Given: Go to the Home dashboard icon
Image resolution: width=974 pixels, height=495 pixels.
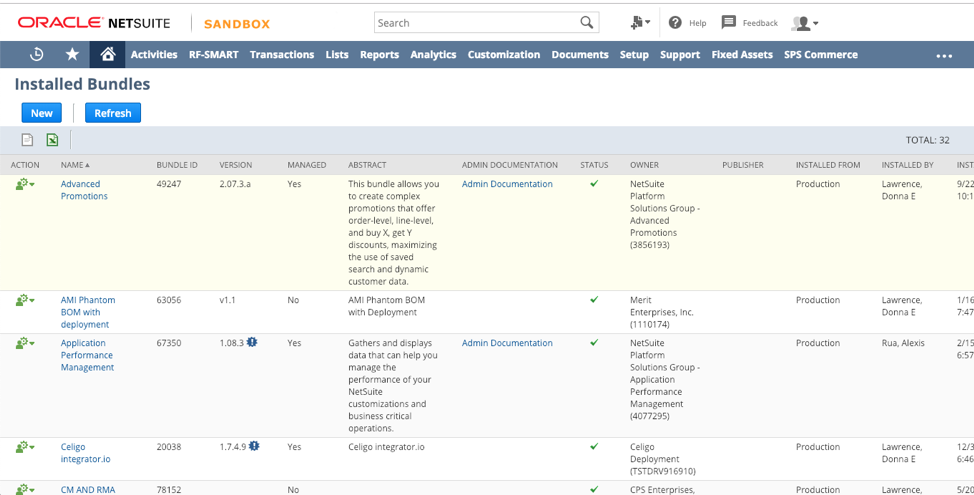Looking at the screenshot, I should click(x=107, y=55).
